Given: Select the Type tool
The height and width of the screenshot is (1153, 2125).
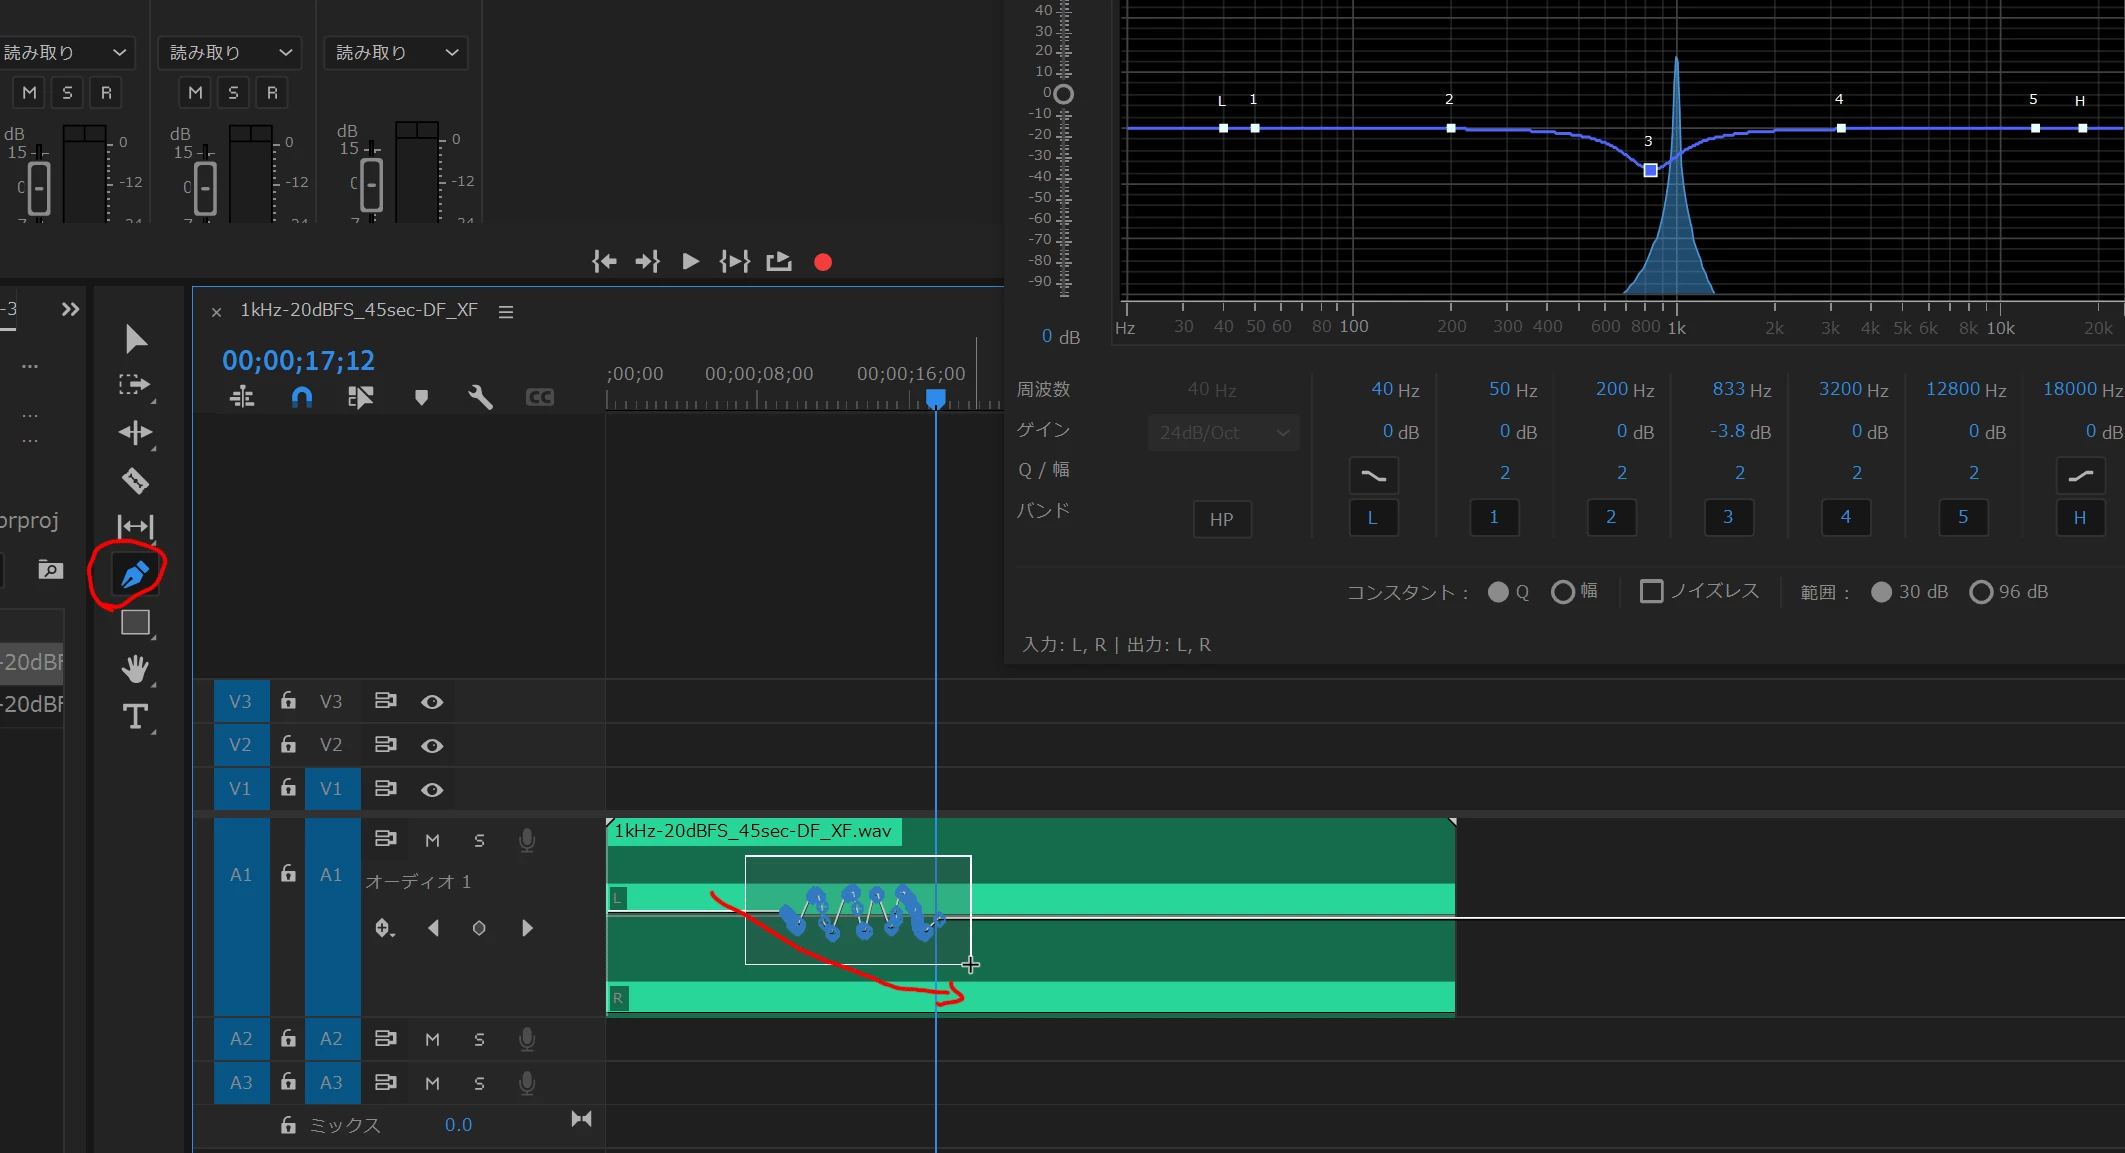Looking at the screenshot, I should 135,716.
